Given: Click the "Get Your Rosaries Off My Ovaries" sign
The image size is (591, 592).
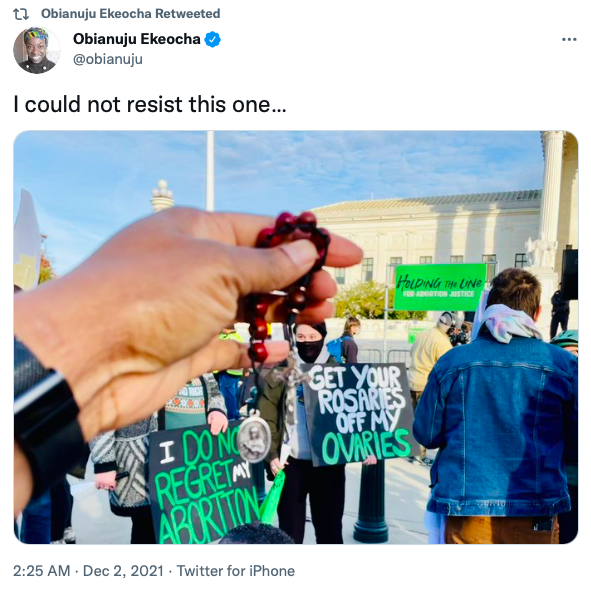Looking at the screenshot, I should pyautogui.click(x=359, y=414).
